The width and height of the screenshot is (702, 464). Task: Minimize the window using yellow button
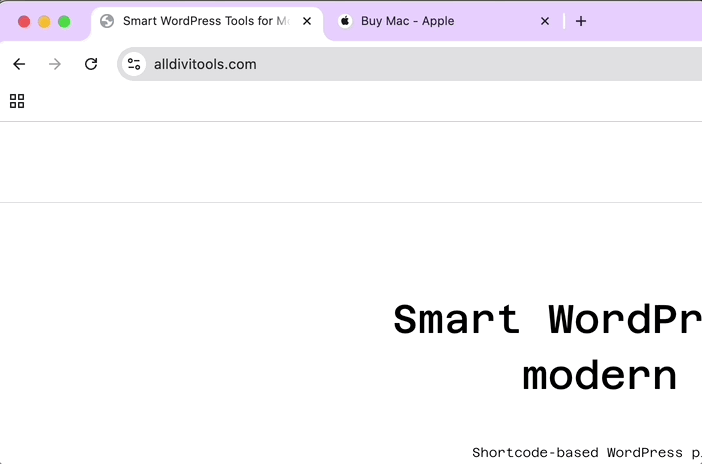(x=44, y=21)
